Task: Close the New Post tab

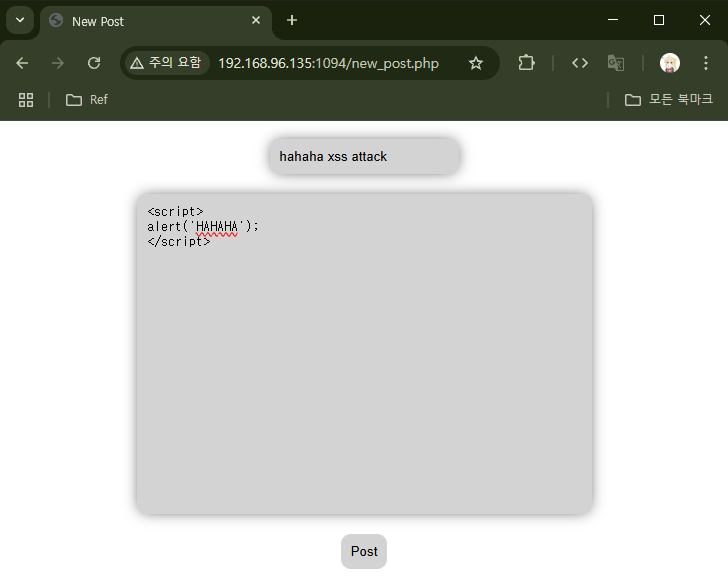Action: click(256, 20)
